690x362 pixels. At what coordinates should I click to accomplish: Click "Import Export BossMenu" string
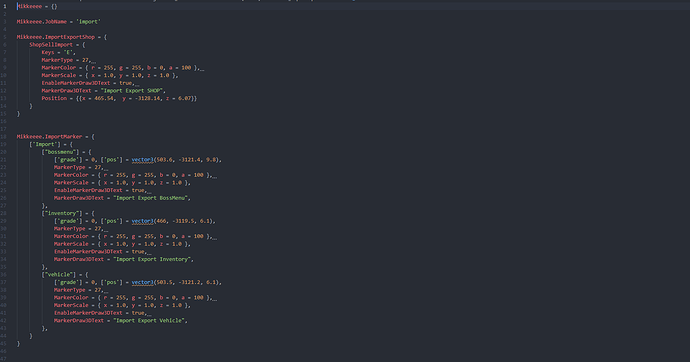(x=151, y=198)
